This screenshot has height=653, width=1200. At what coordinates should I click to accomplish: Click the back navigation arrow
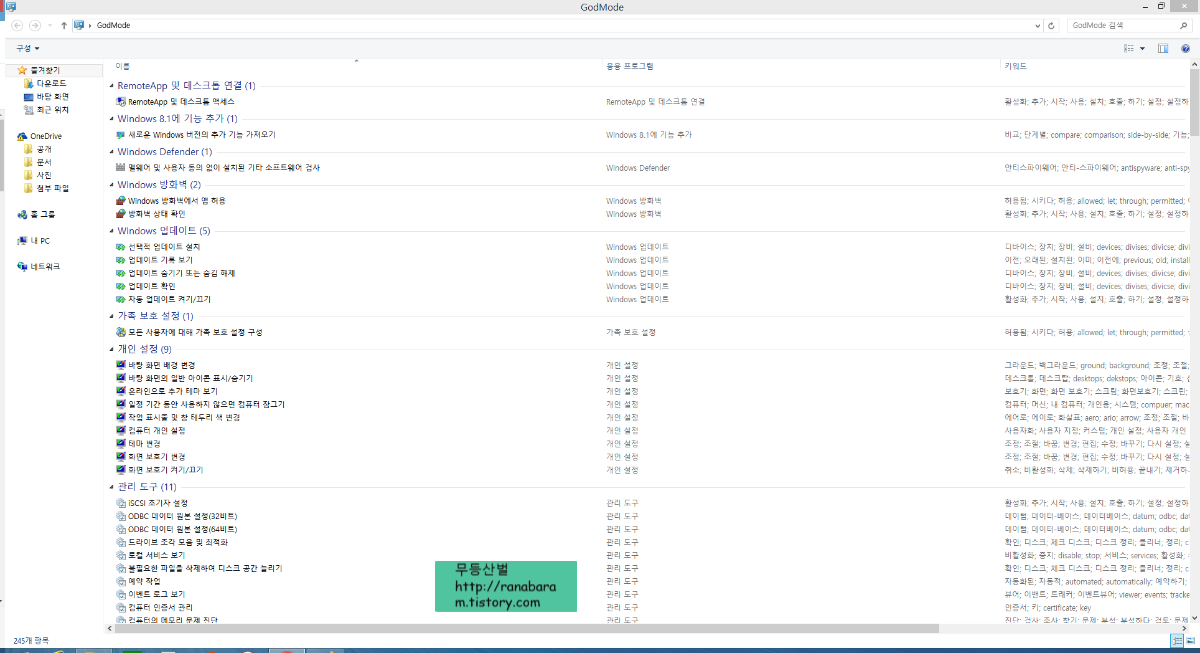coord(16,25)
